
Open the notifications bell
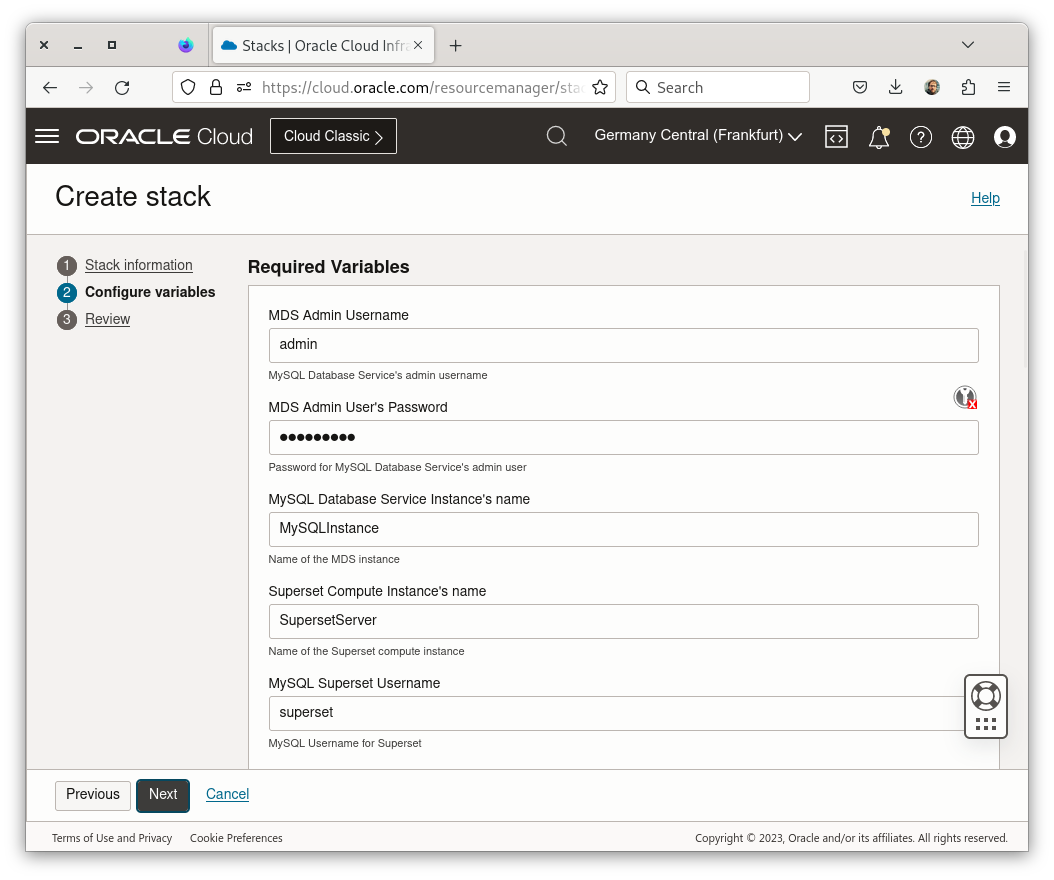coord(878,137)
